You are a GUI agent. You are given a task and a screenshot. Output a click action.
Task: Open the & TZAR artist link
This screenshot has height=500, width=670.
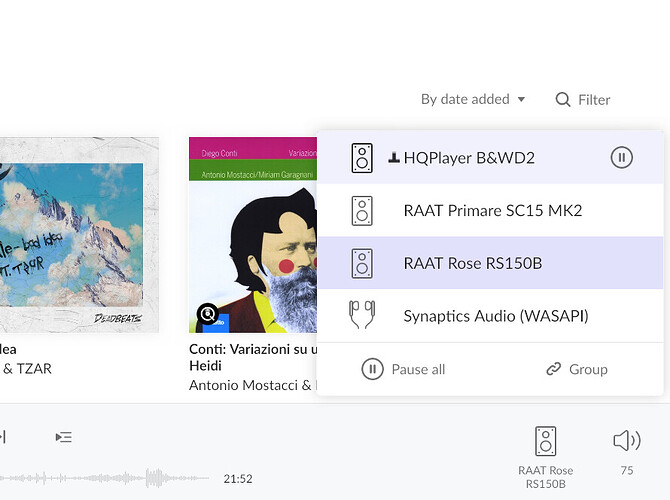pos(27,368)
